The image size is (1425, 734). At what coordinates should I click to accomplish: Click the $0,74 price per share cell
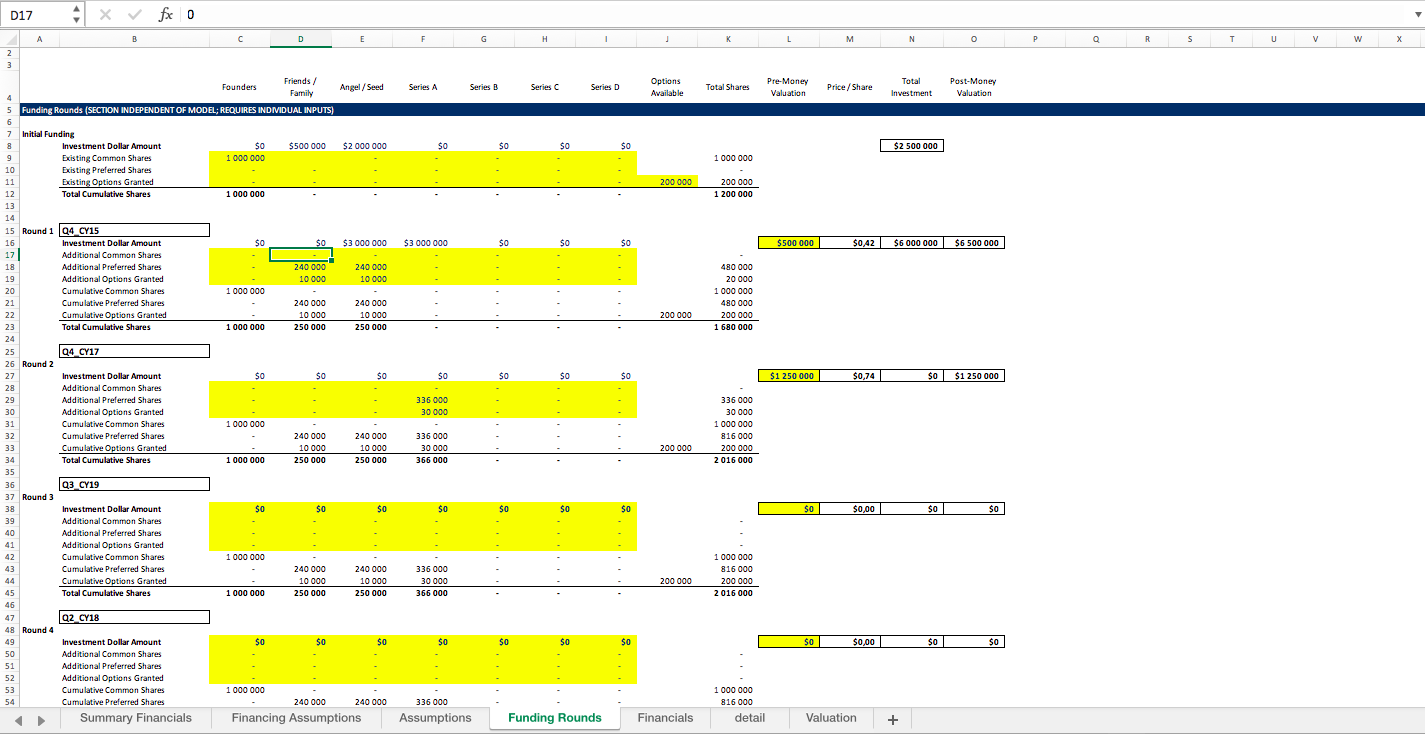[x=850, y=376]
